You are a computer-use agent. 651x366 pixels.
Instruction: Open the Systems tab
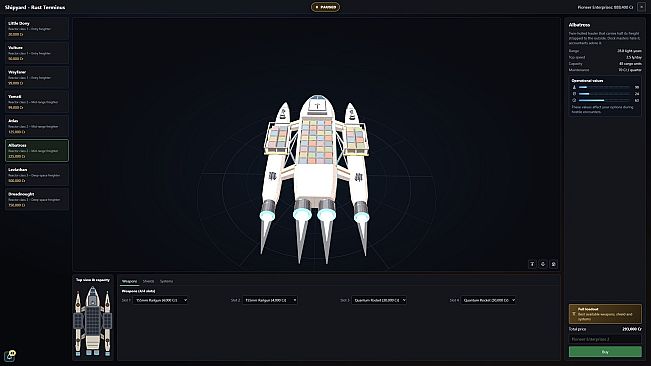coord(166,281)
